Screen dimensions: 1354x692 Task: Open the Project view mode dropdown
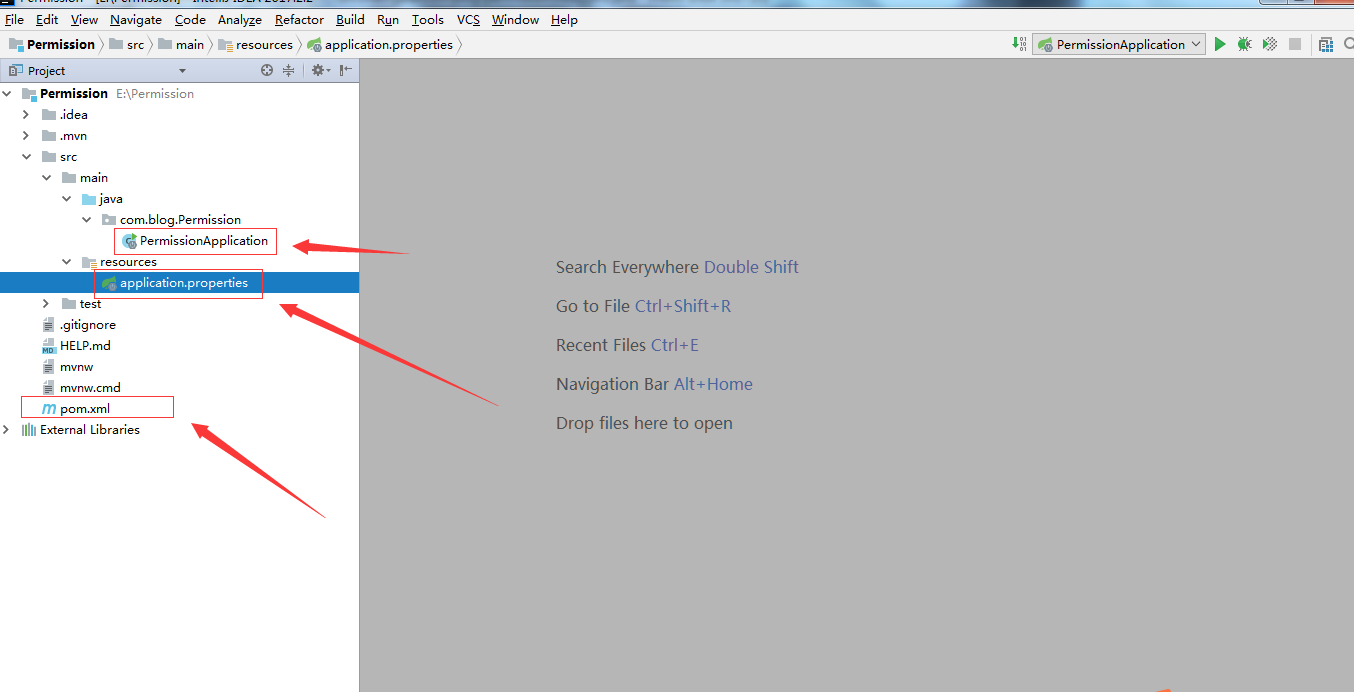(x=182, y=71)
